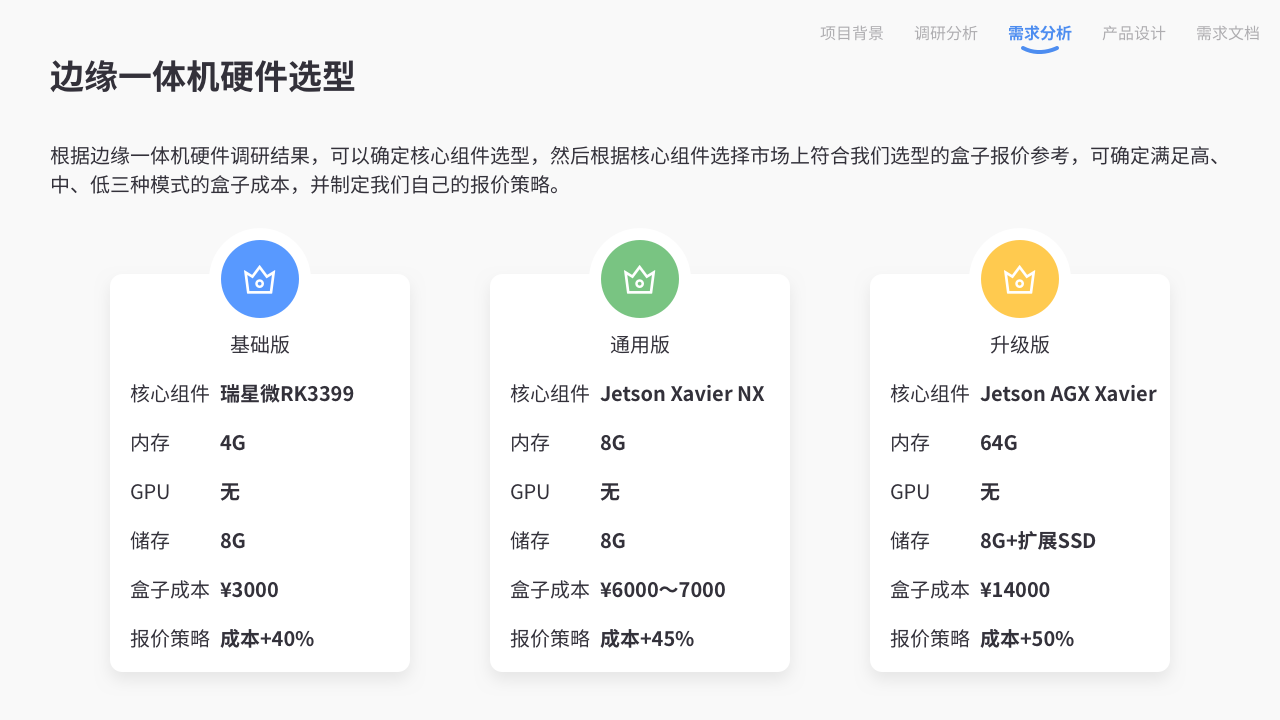Click the 8G storage value in 通用版
This screenshot has height=720, width=1280.
613,541
